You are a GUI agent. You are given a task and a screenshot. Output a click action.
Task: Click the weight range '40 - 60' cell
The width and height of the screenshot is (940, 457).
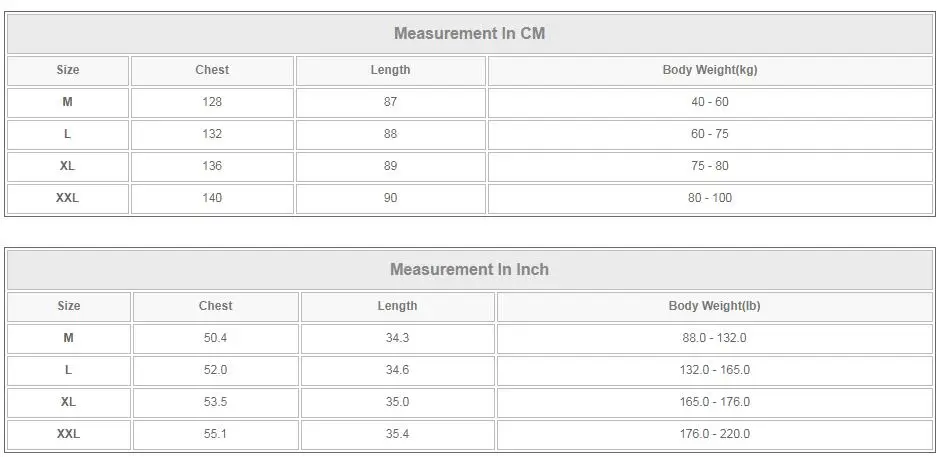pos(710,102)
